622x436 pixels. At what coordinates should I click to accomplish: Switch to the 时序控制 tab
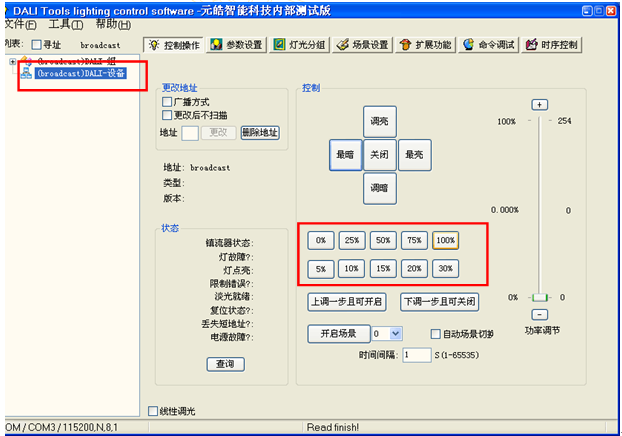click(x=552, y=45)
